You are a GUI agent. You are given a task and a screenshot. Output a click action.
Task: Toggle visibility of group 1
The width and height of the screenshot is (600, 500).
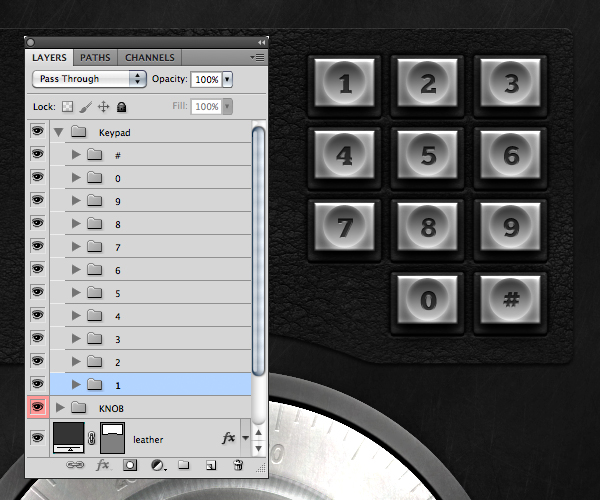click(x=38, y=384)
